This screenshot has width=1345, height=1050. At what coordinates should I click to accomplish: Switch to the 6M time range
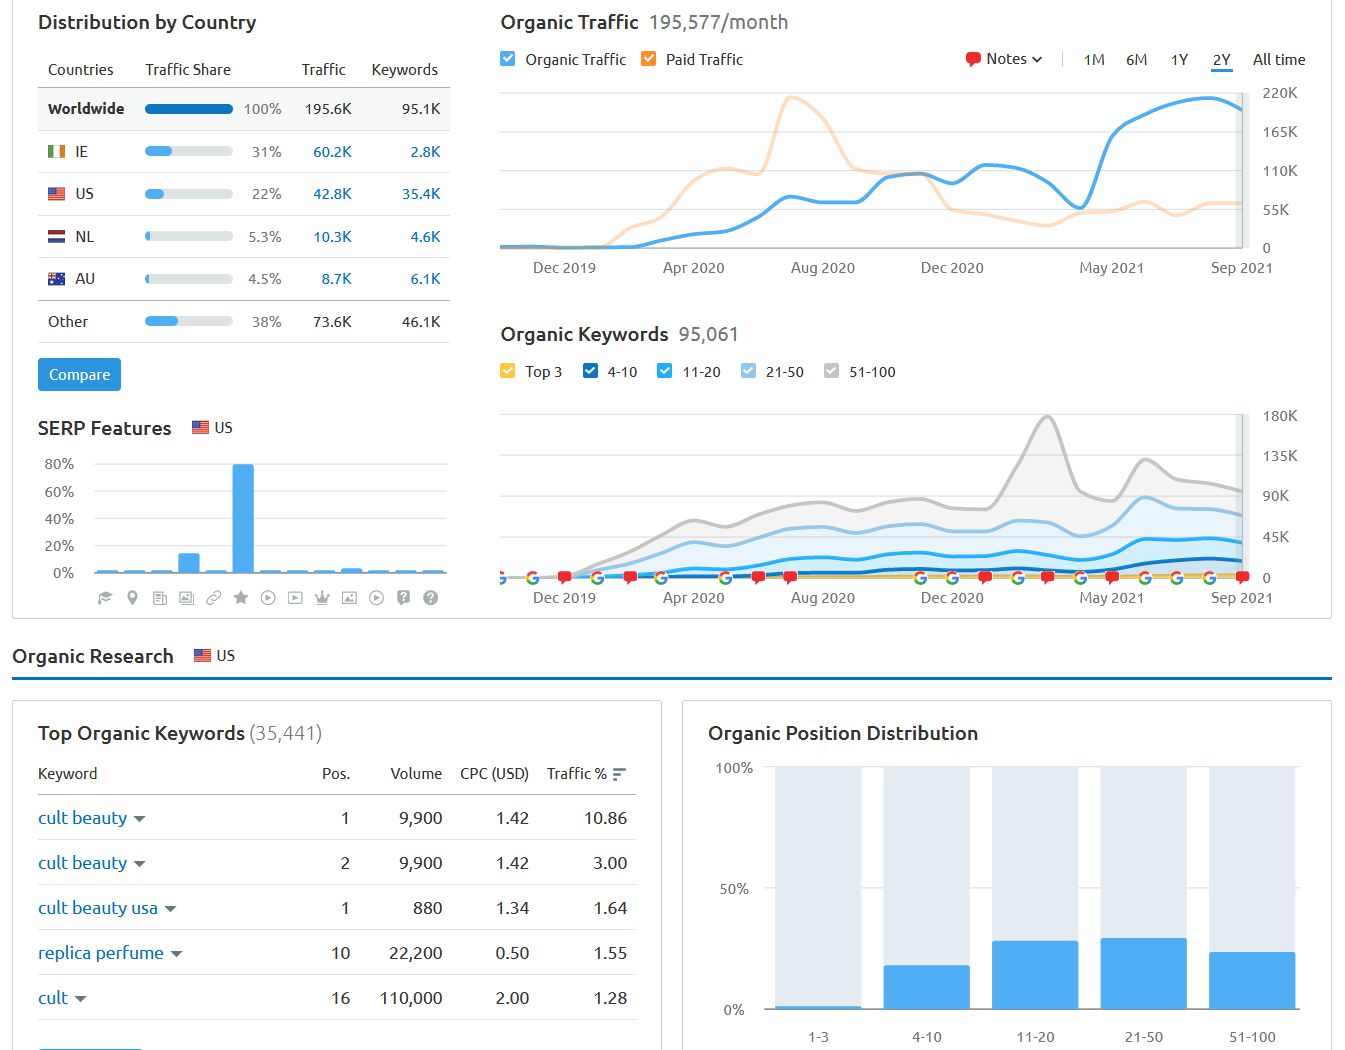tap(1136, 60)
